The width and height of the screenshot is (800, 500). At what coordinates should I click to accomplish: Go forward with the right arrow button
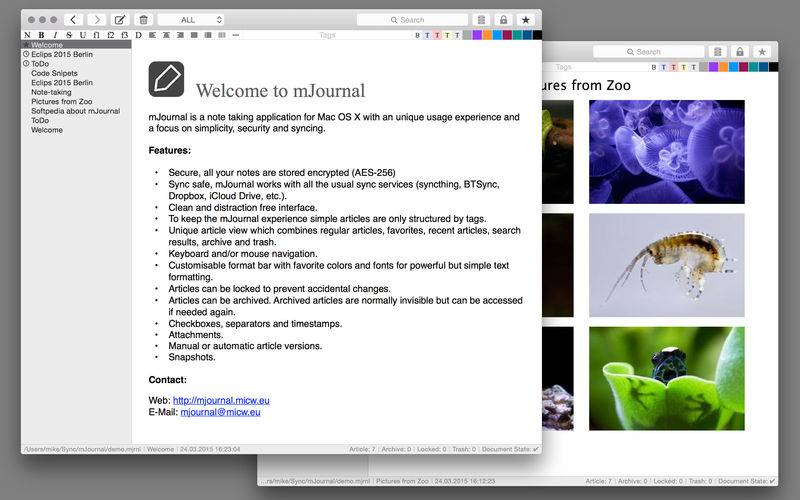[x=96, y=20]
